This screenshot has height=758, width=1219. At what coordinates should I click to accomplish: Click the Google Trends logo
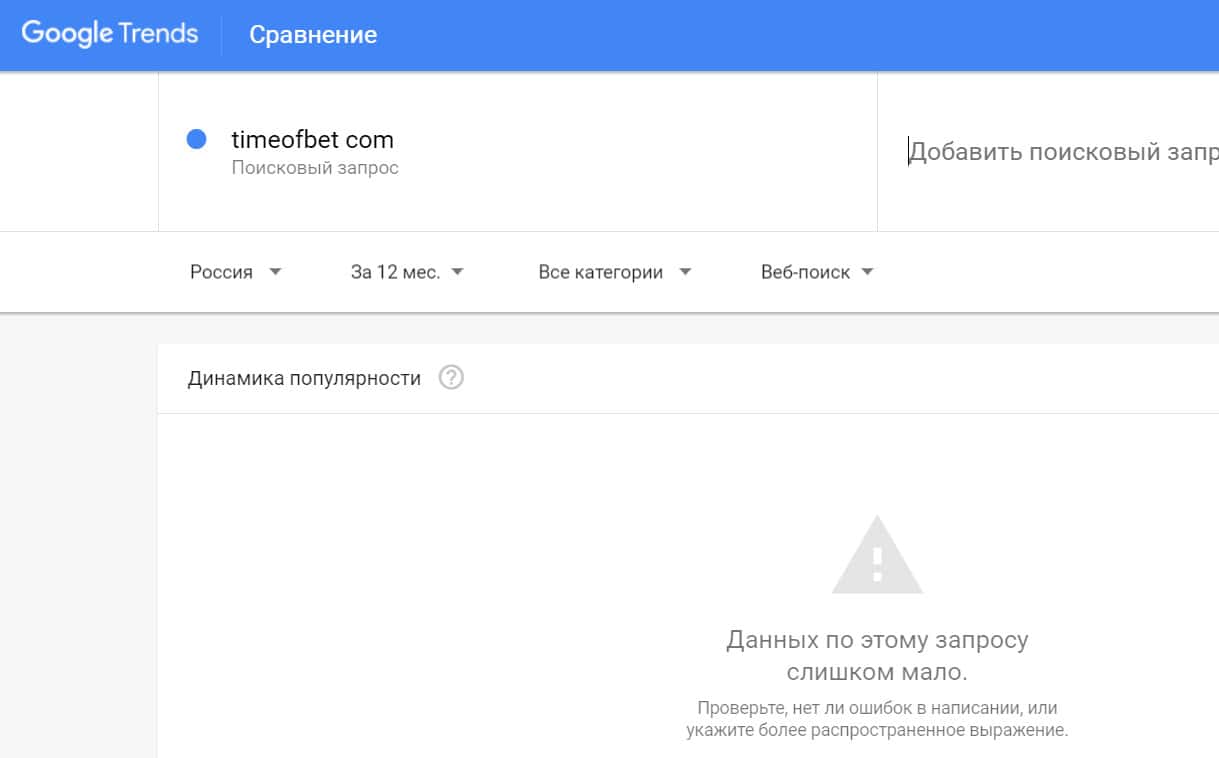click(x=110, y=34)
